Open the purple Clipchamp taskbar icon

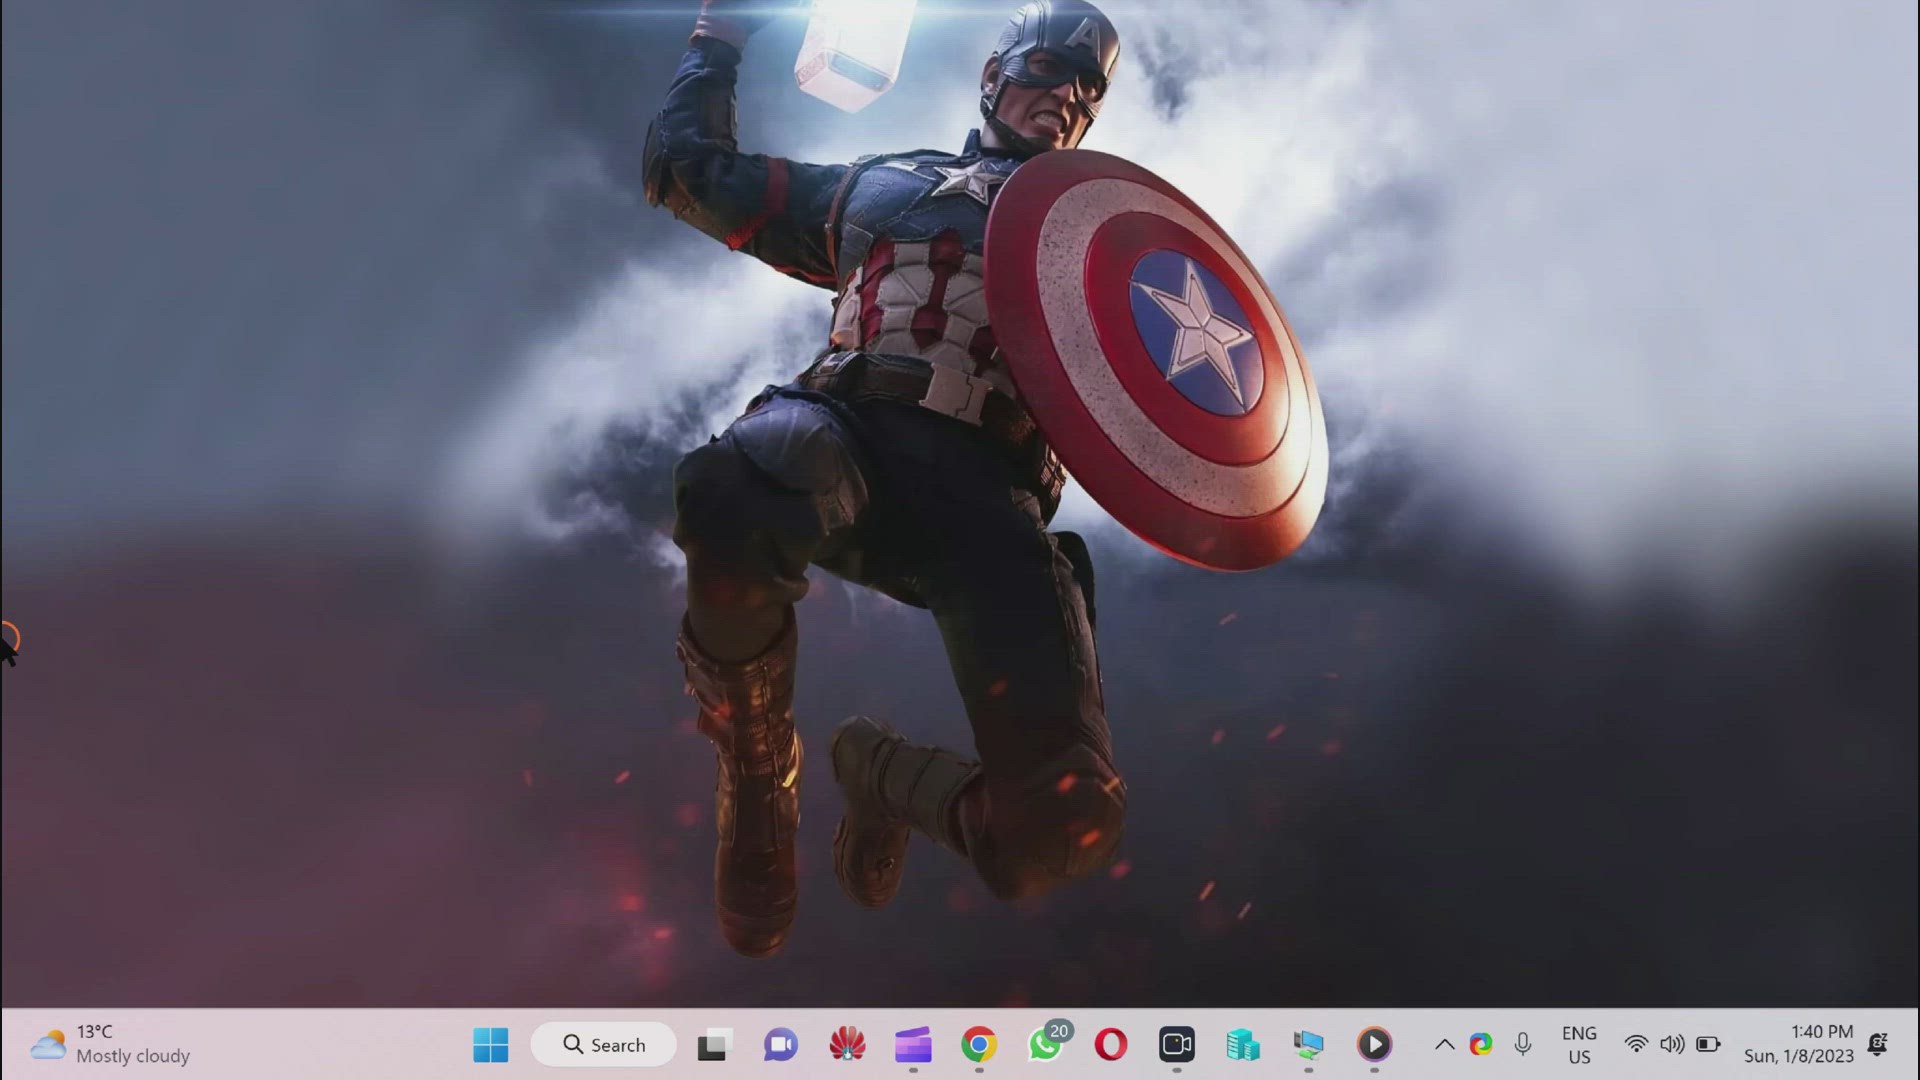tap(913, 1045)
